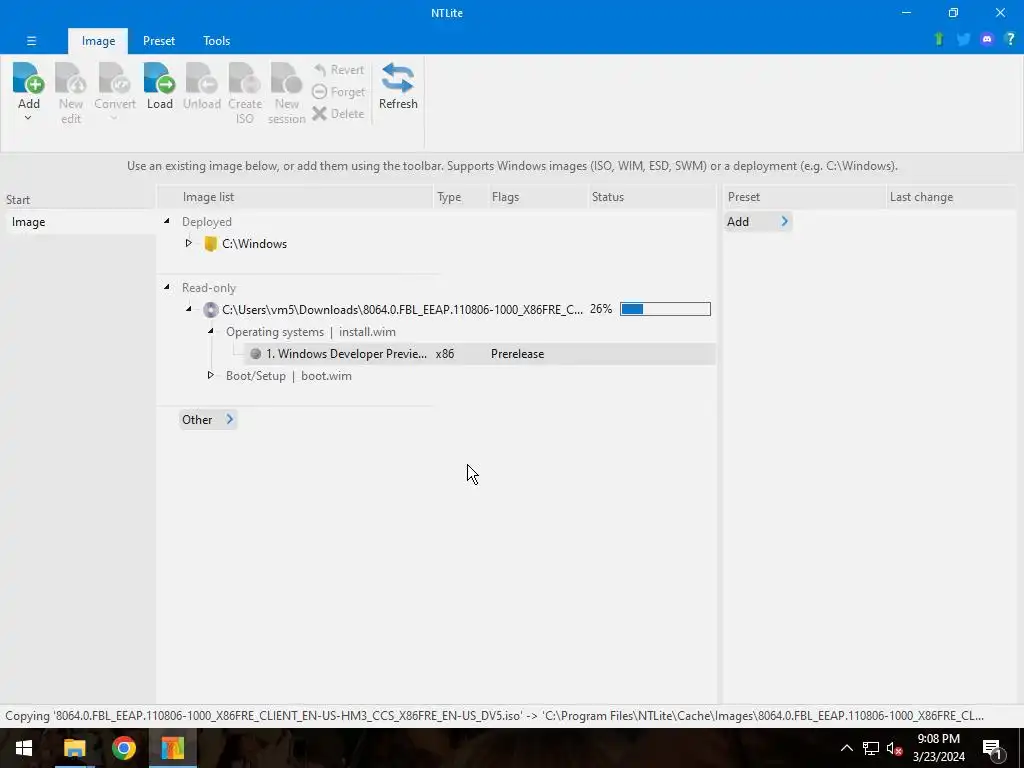1024x768 pixels.
Task: Expand the Other section
Action: tap(208, 419)
